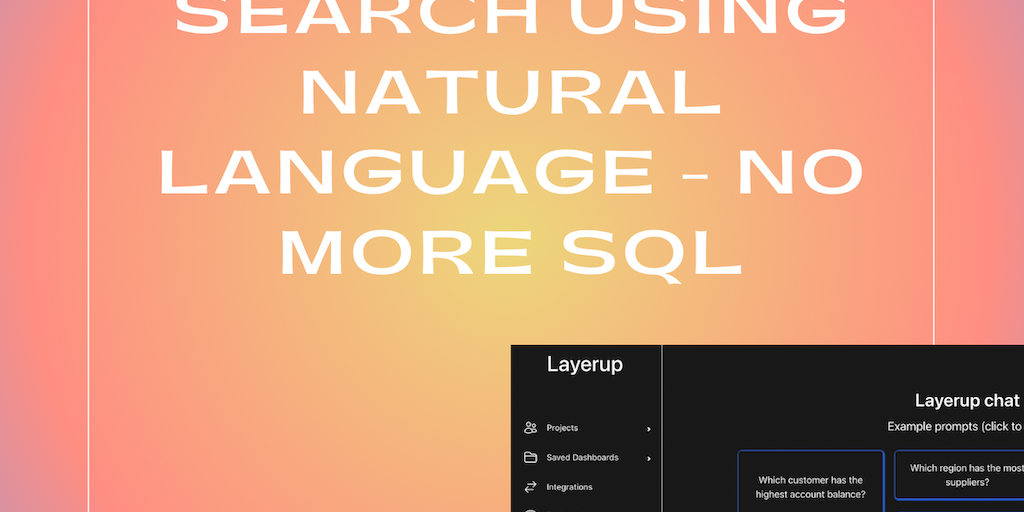Image resolution: width=1024 pixels, height=512 pixels.
Task: Click the 'MORE SQL' headline line
Action: click(511, 252)
